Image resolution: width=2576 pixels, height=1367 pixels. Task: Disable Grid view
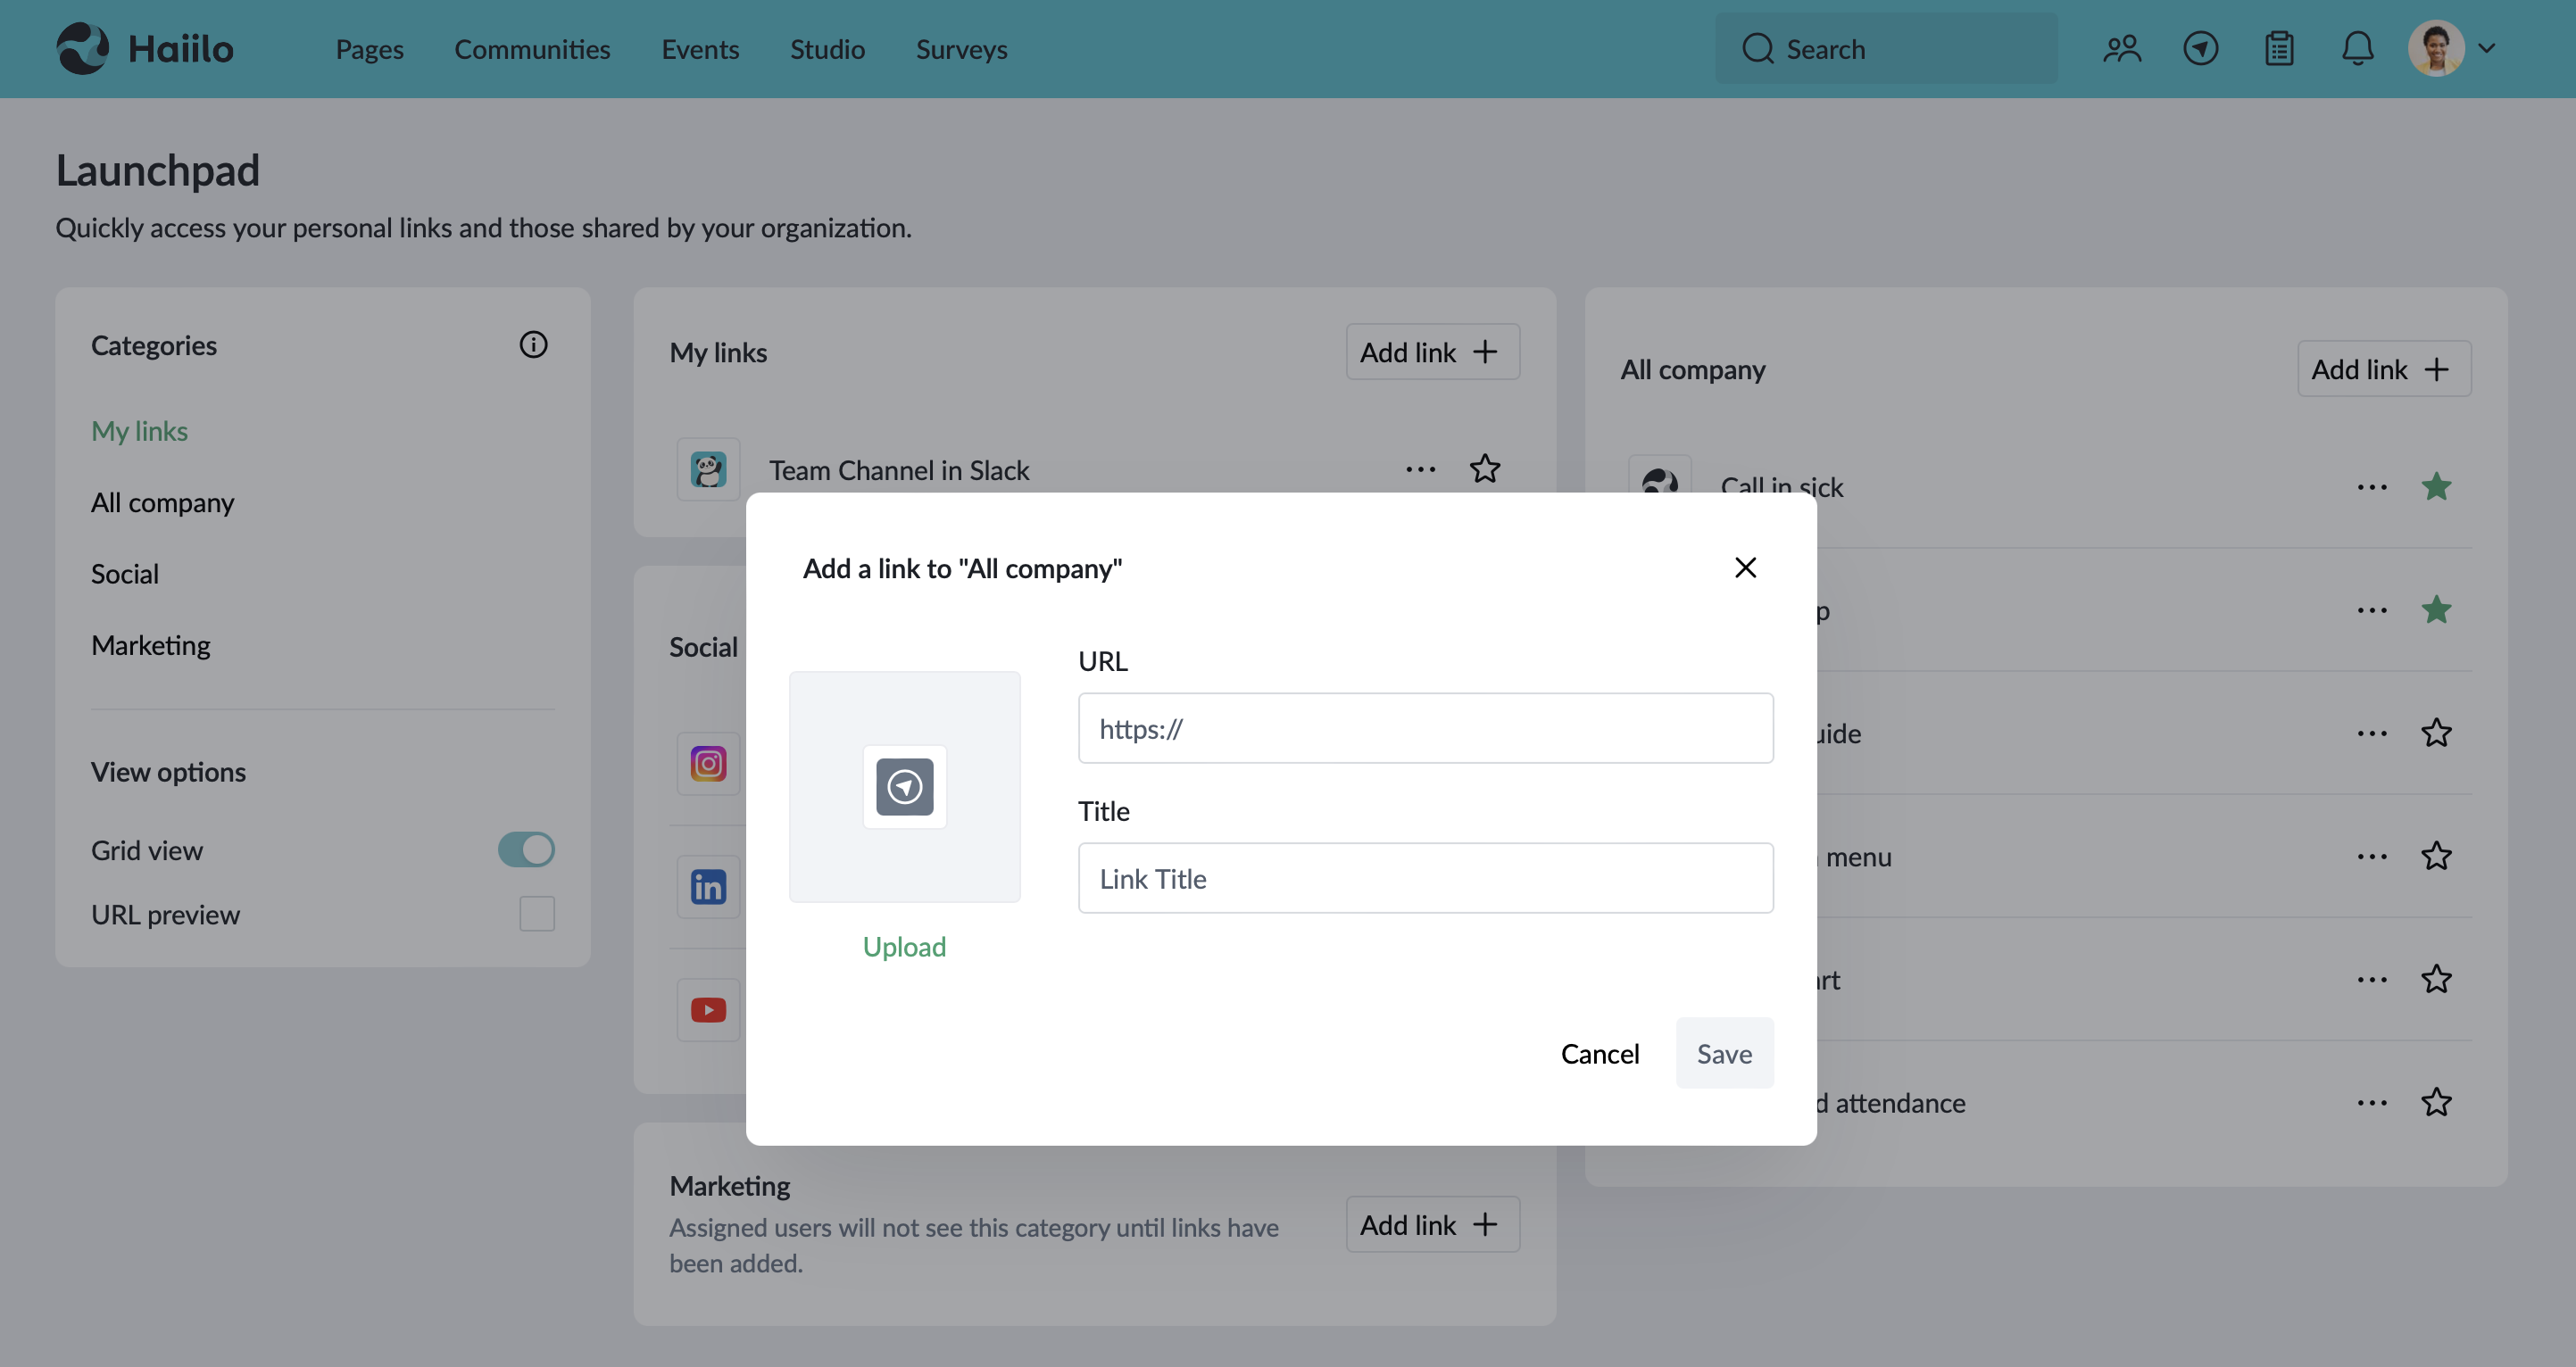tap(526, 849)
